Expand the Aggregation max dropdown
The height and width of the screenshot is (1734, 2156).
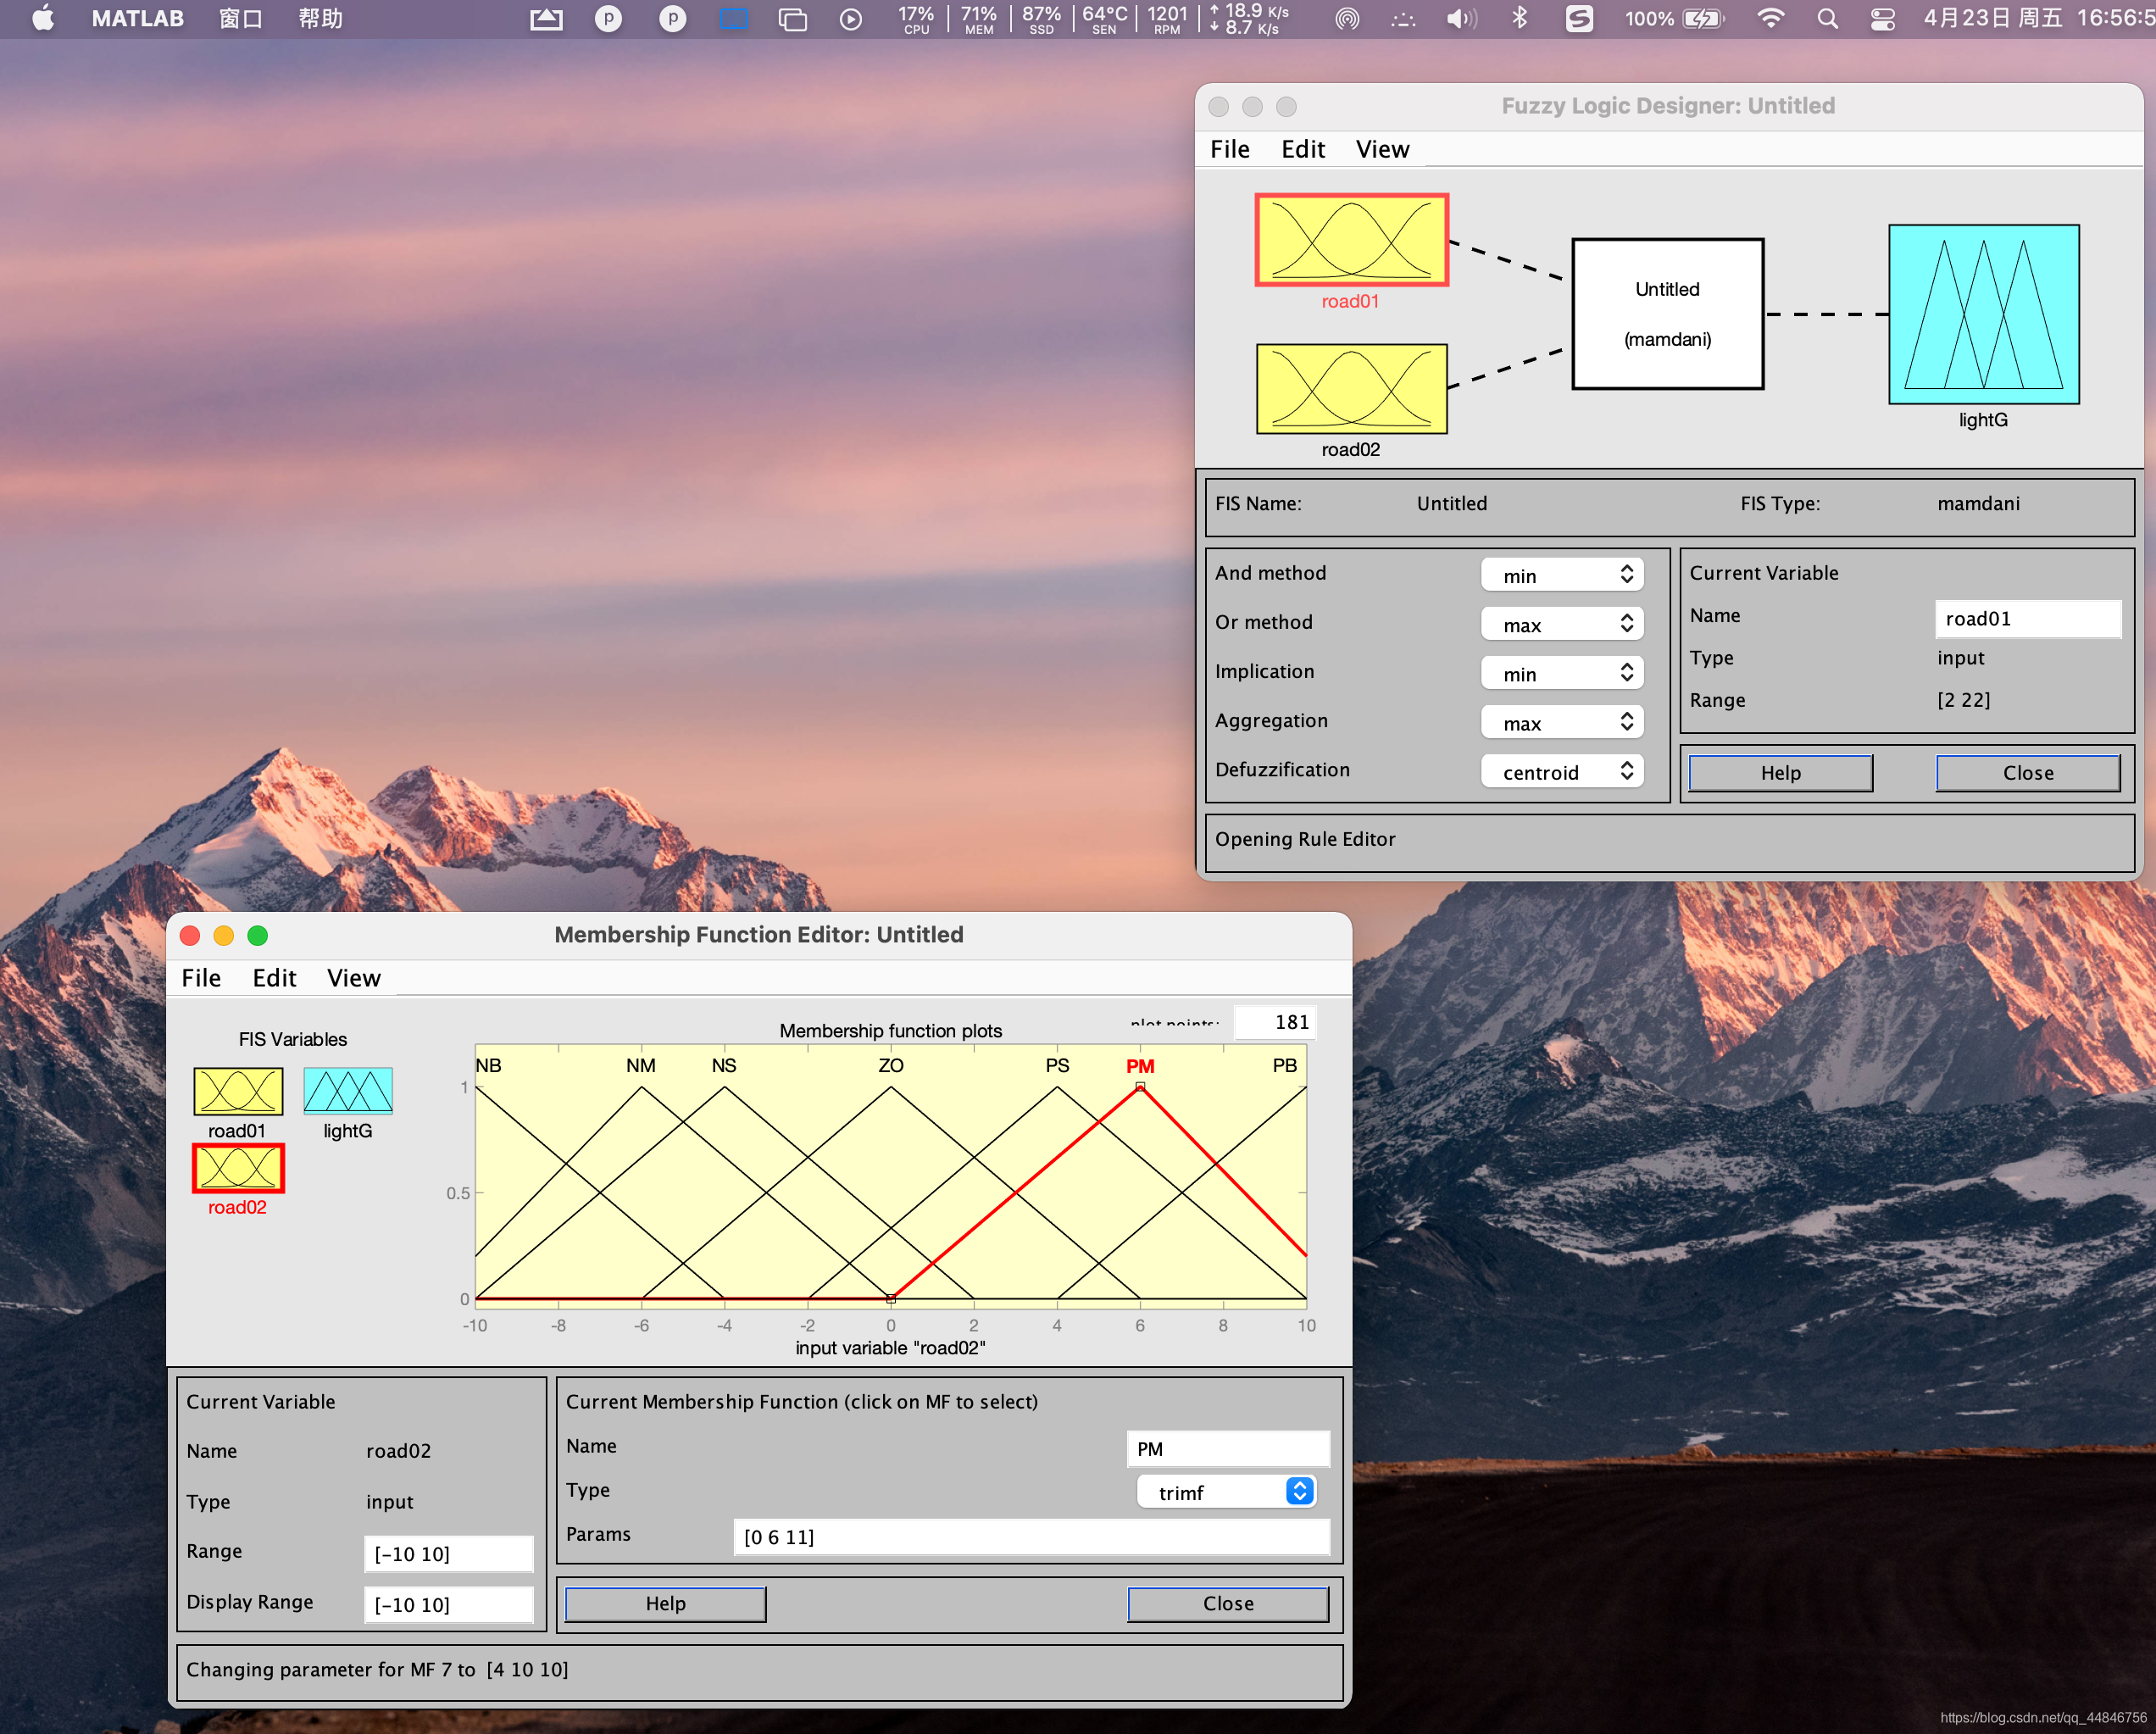coord(1562,723)
